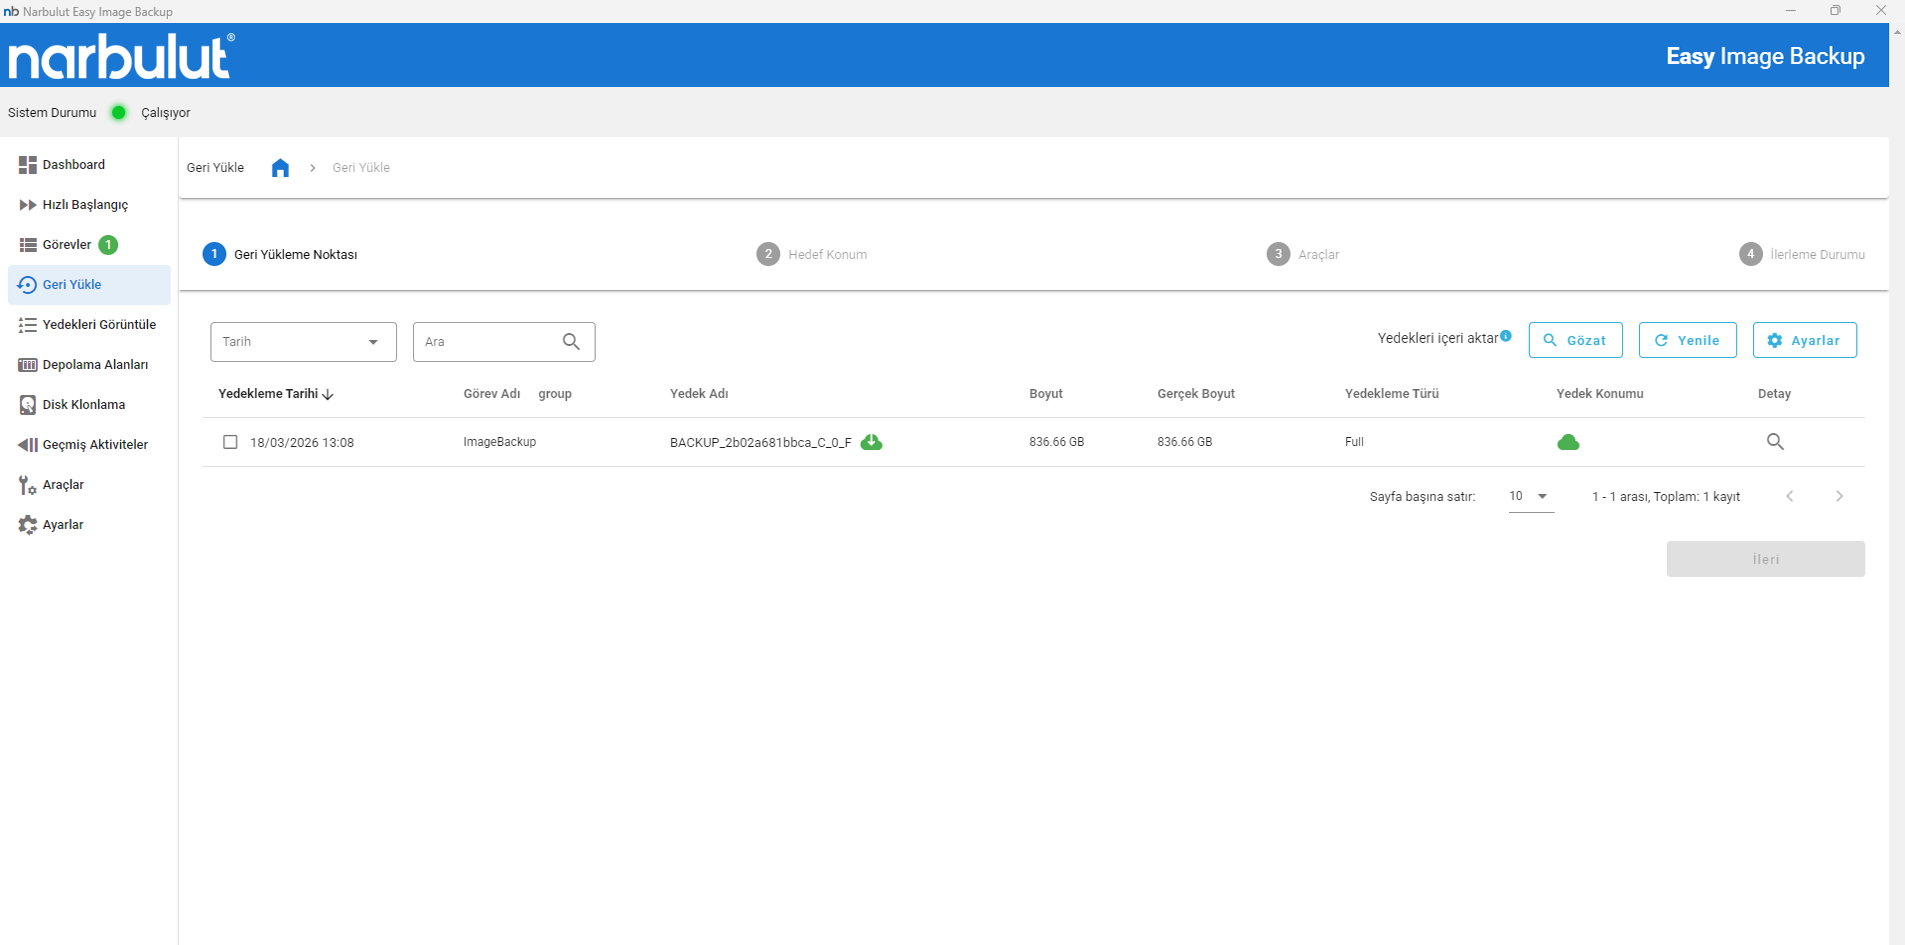Click the Gözat button
This screenshot has height=945, width=1905.
click(1575, 341)
